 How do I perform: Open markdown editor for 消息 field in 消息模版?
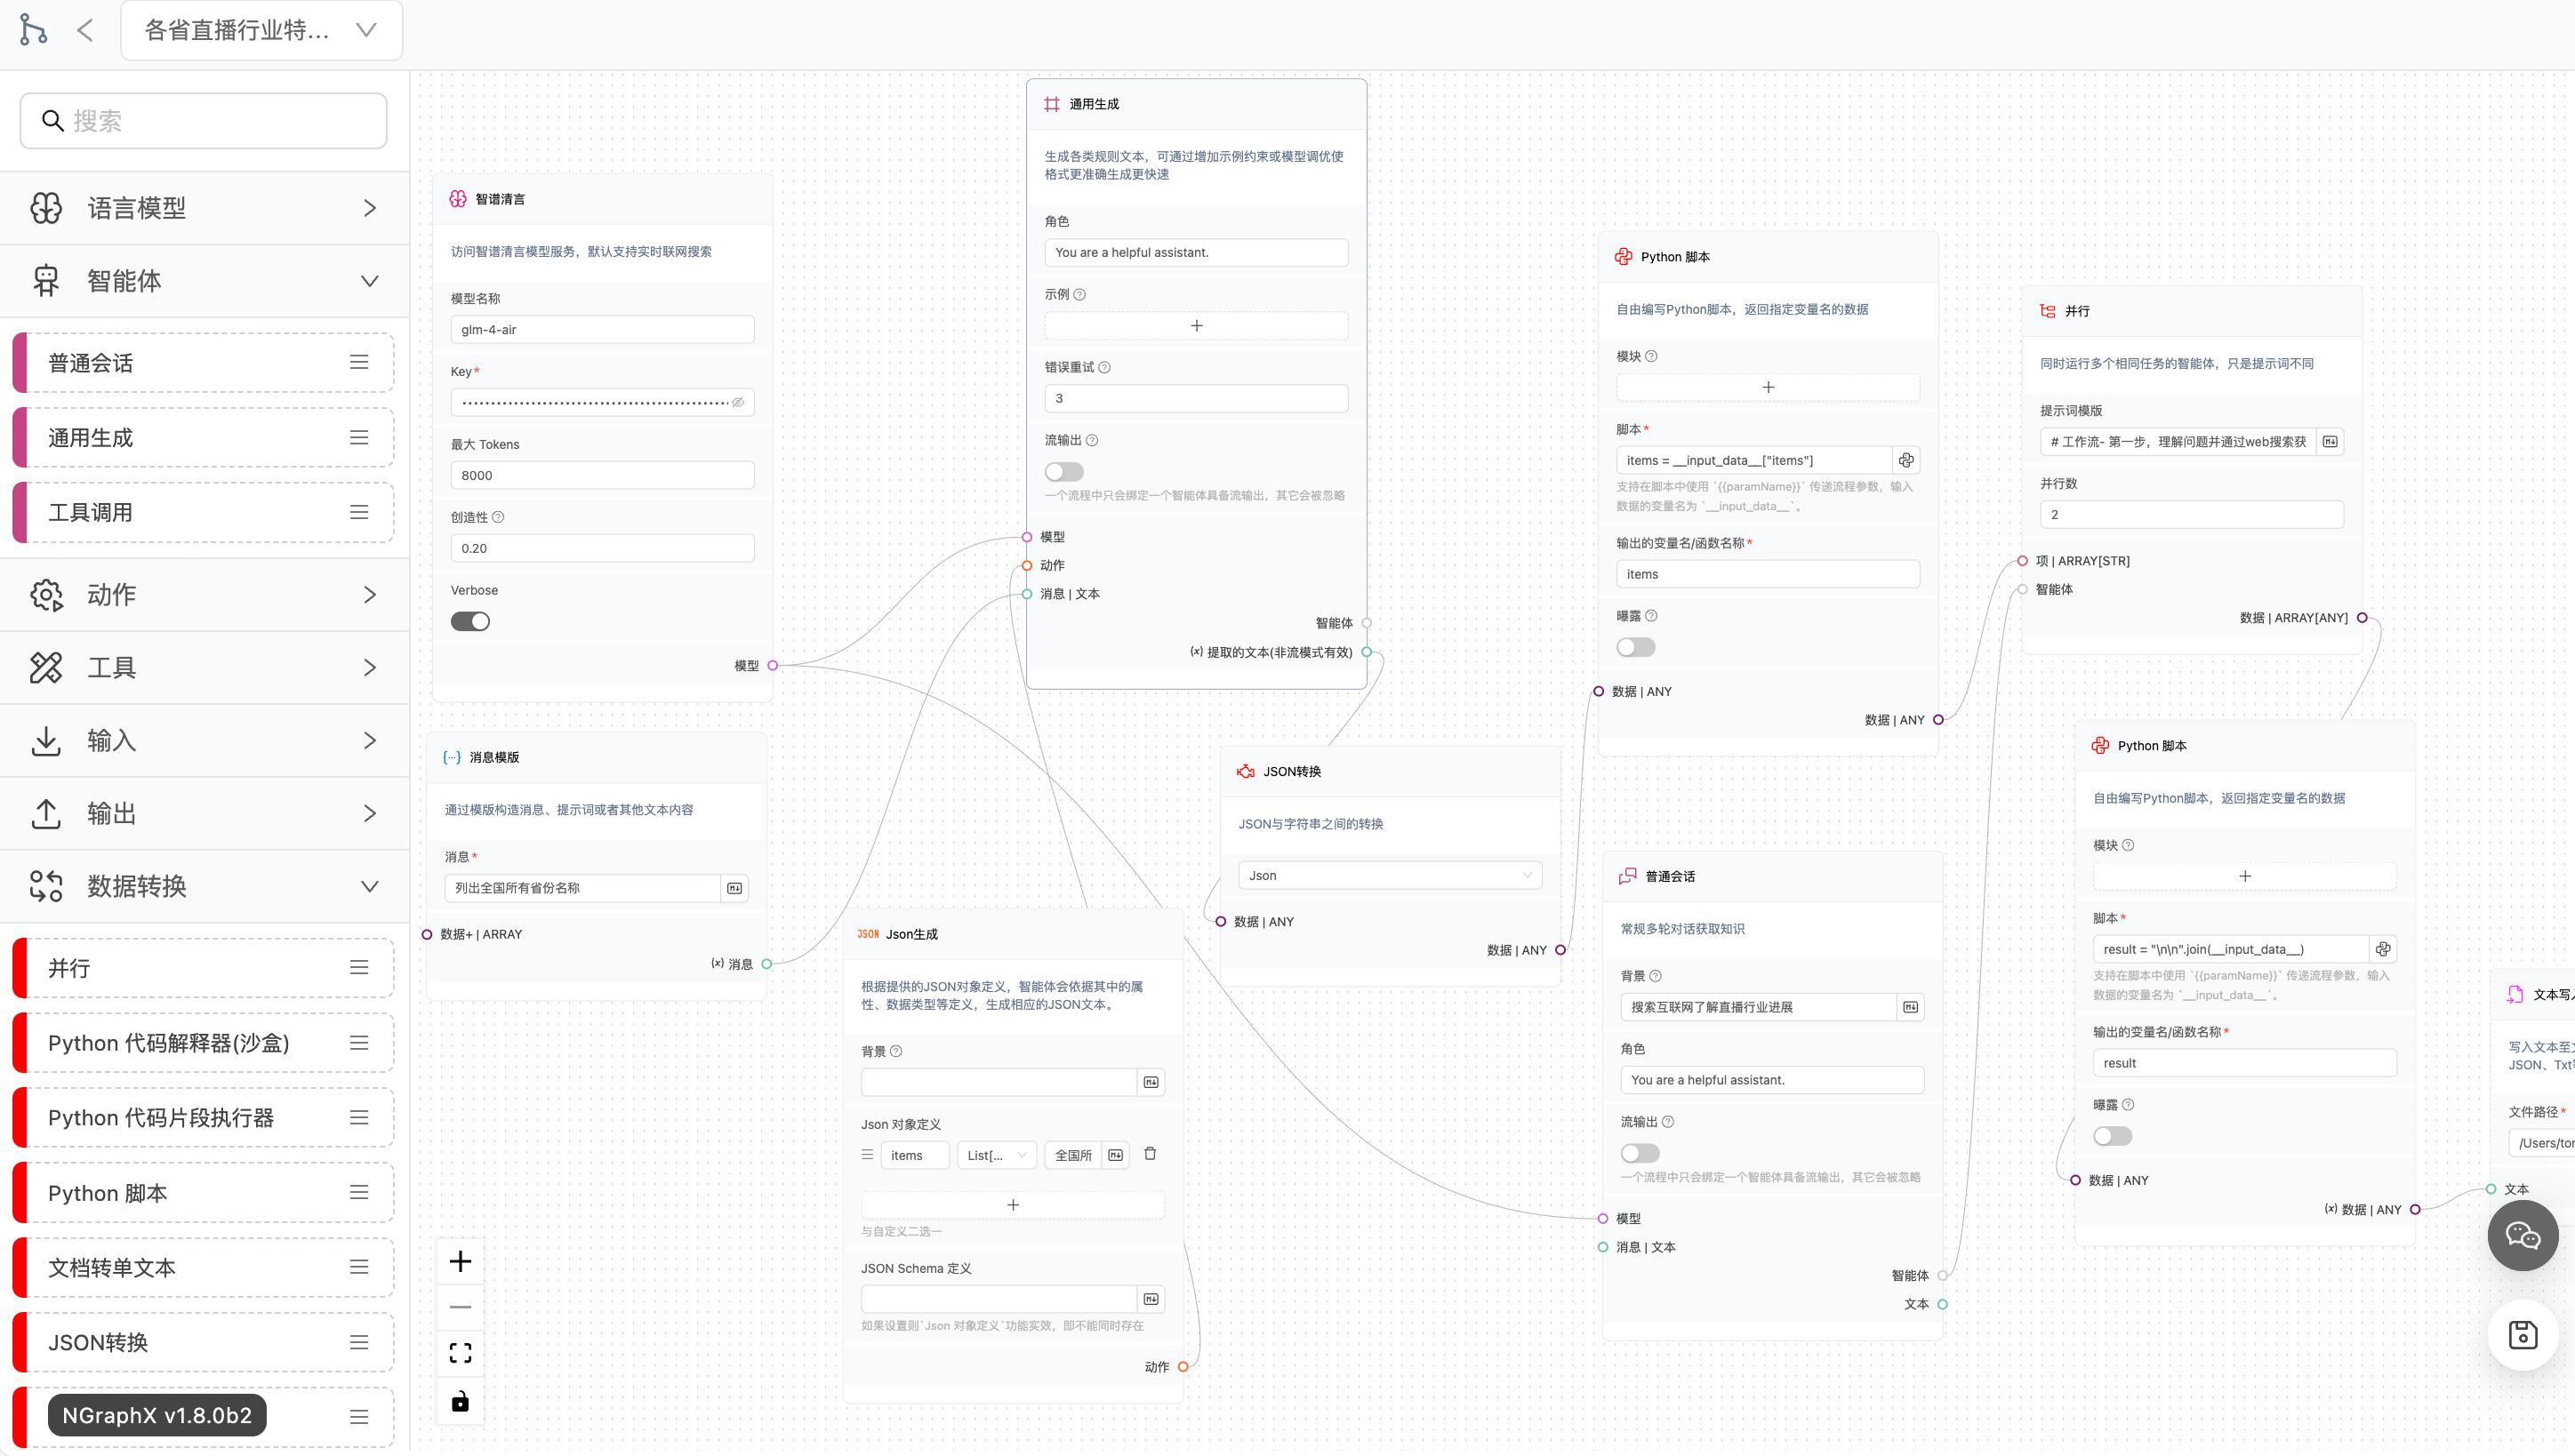[x=735, y=888]
